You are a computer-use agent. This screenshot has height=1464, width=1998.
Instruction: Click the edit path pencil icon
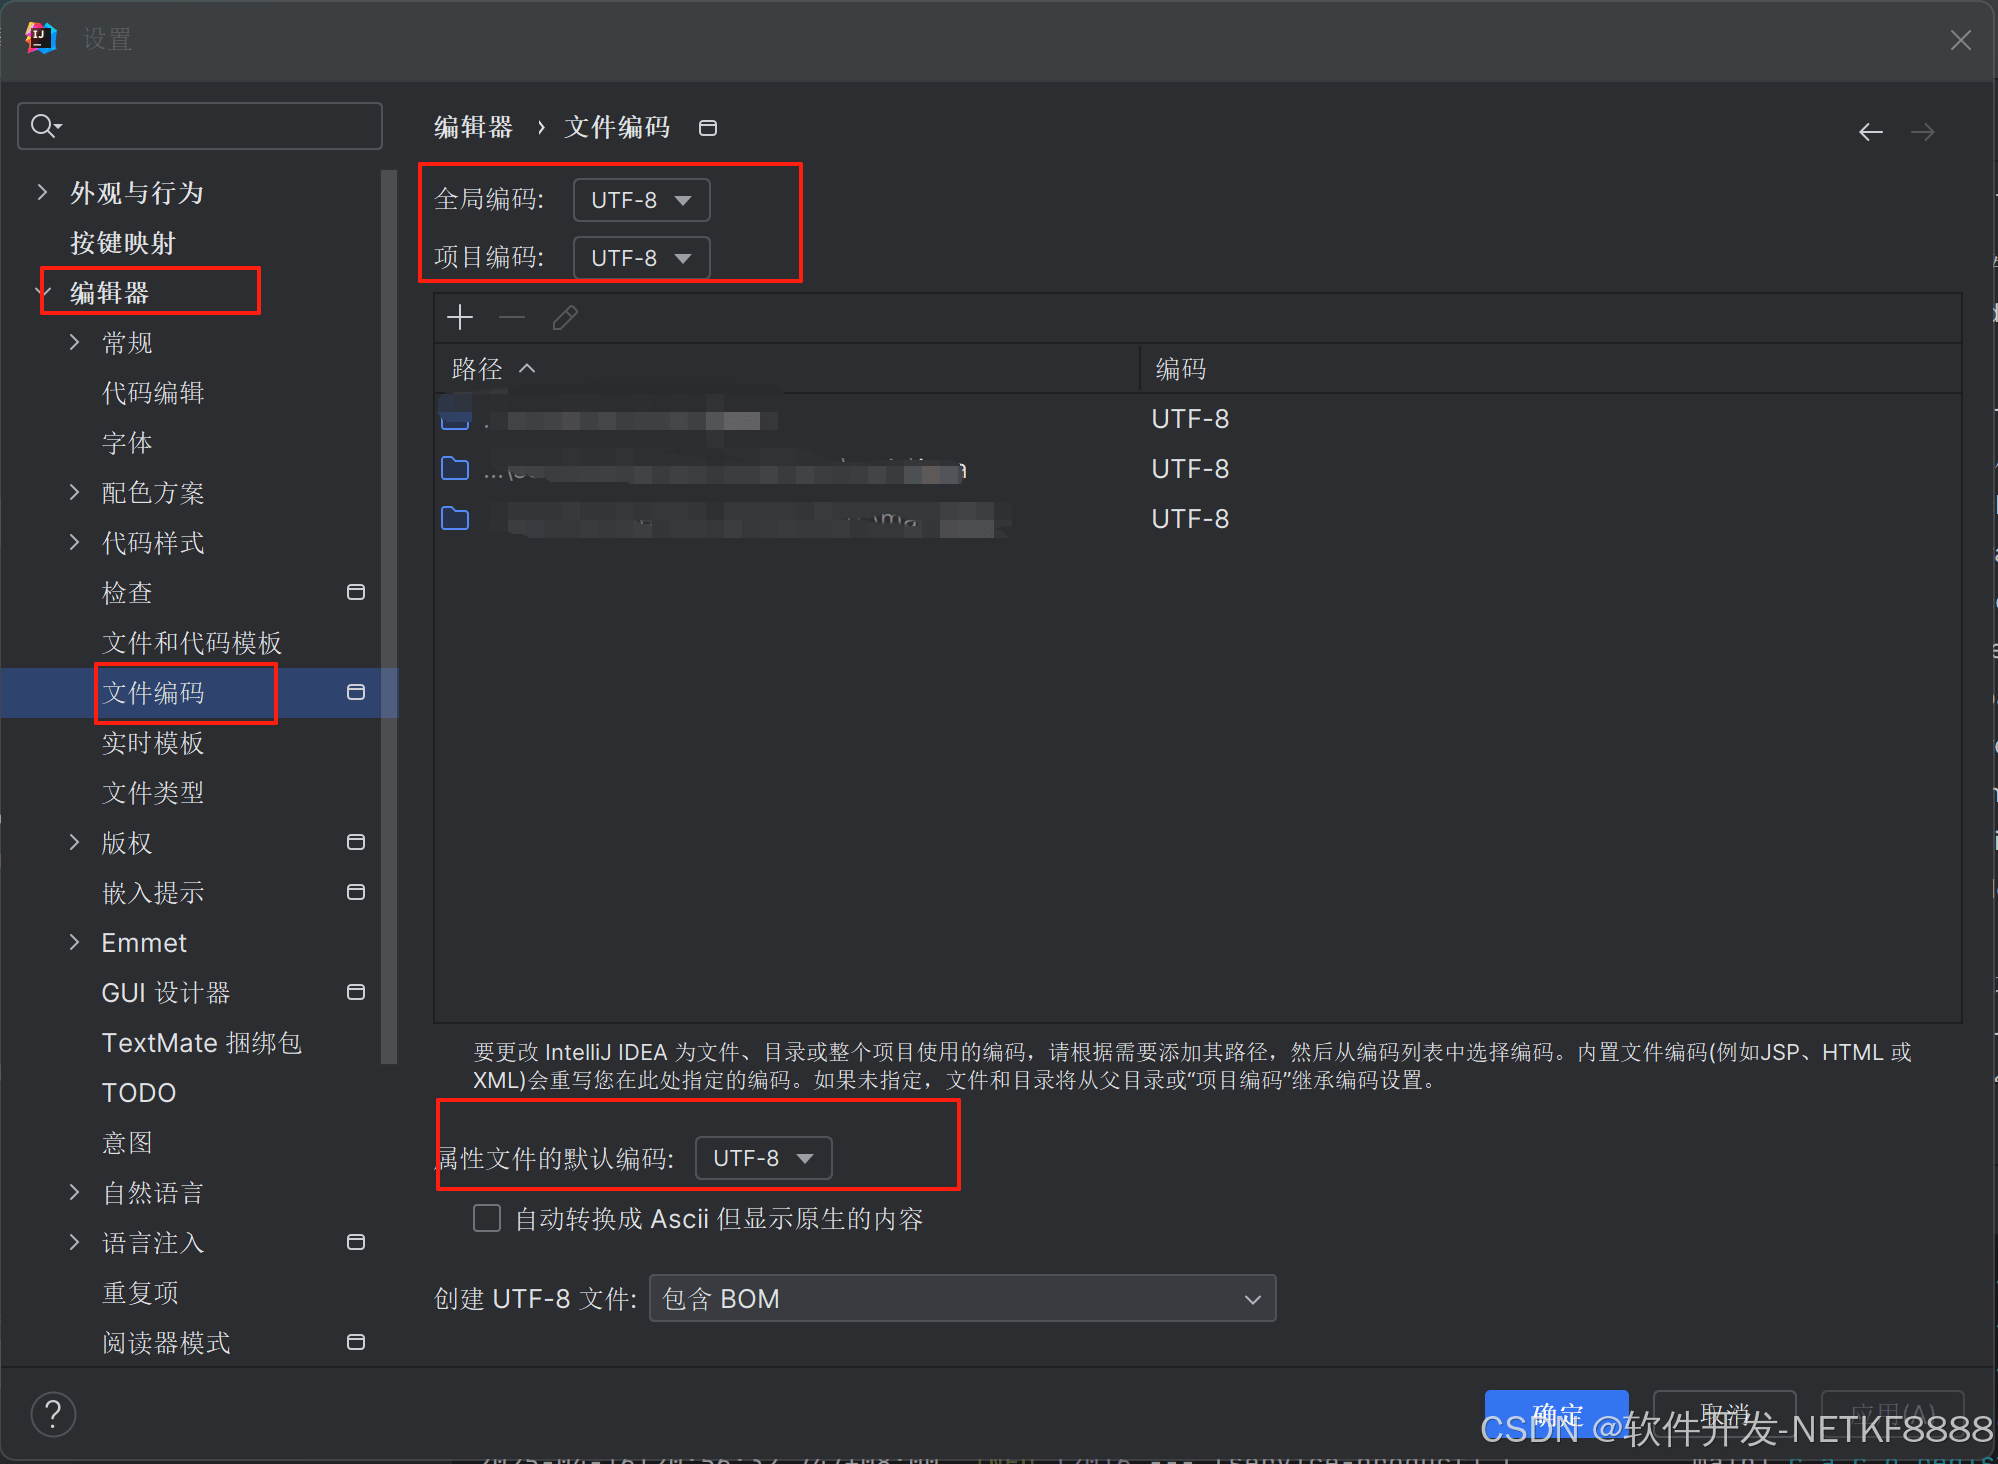pyautogui.click(x=565, y=317)
